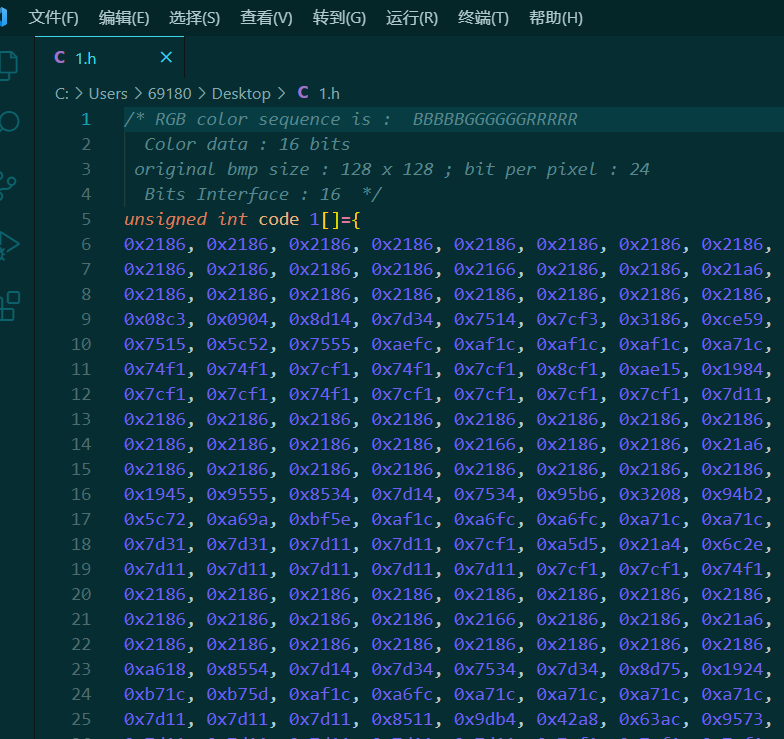The height and width of the screenshot is (739, 784).
Task: Click the 'int' keyword on line 5
Action: click(x=232, y=219)
